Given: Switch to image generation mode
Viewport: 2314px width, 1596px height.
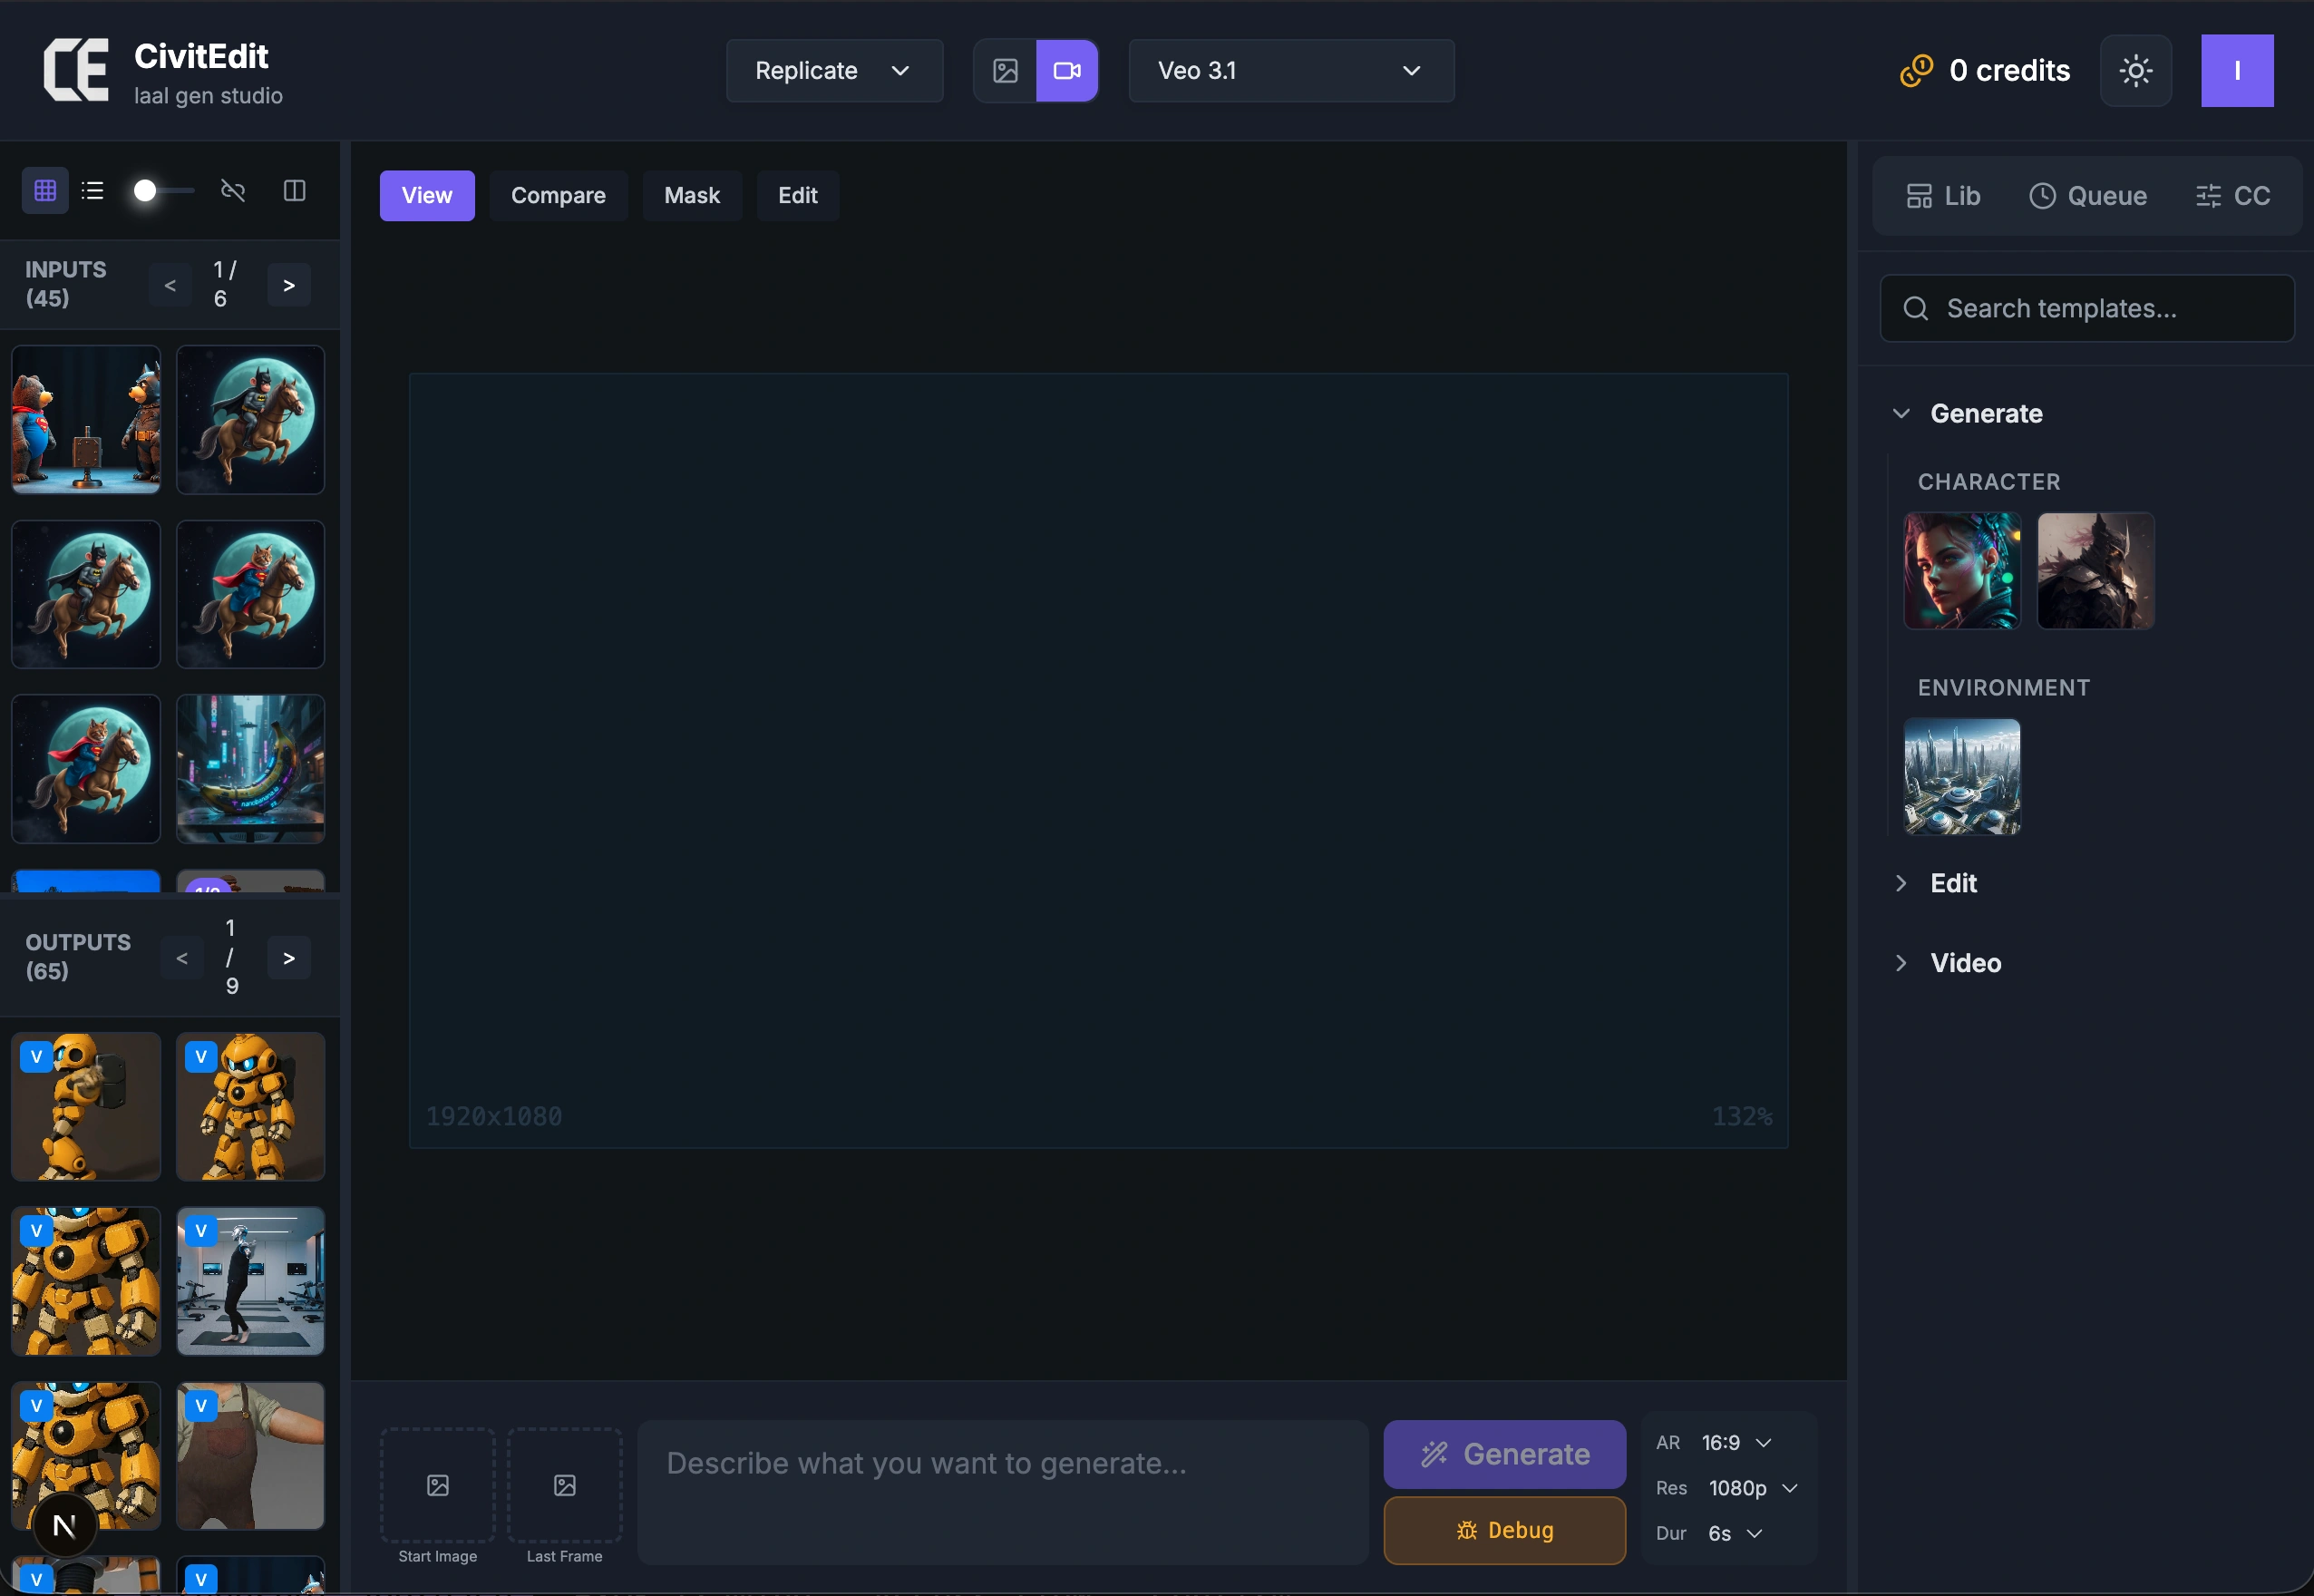Looking at the screenshot, I should click(x=1005, y=70).
